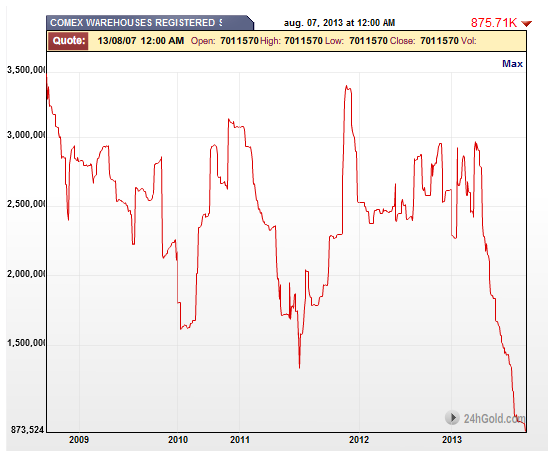The image size is (548, 451).
Task: Click the 2,000,00 y-axis label
Action: pyautogui.click(x=26, y=274)
